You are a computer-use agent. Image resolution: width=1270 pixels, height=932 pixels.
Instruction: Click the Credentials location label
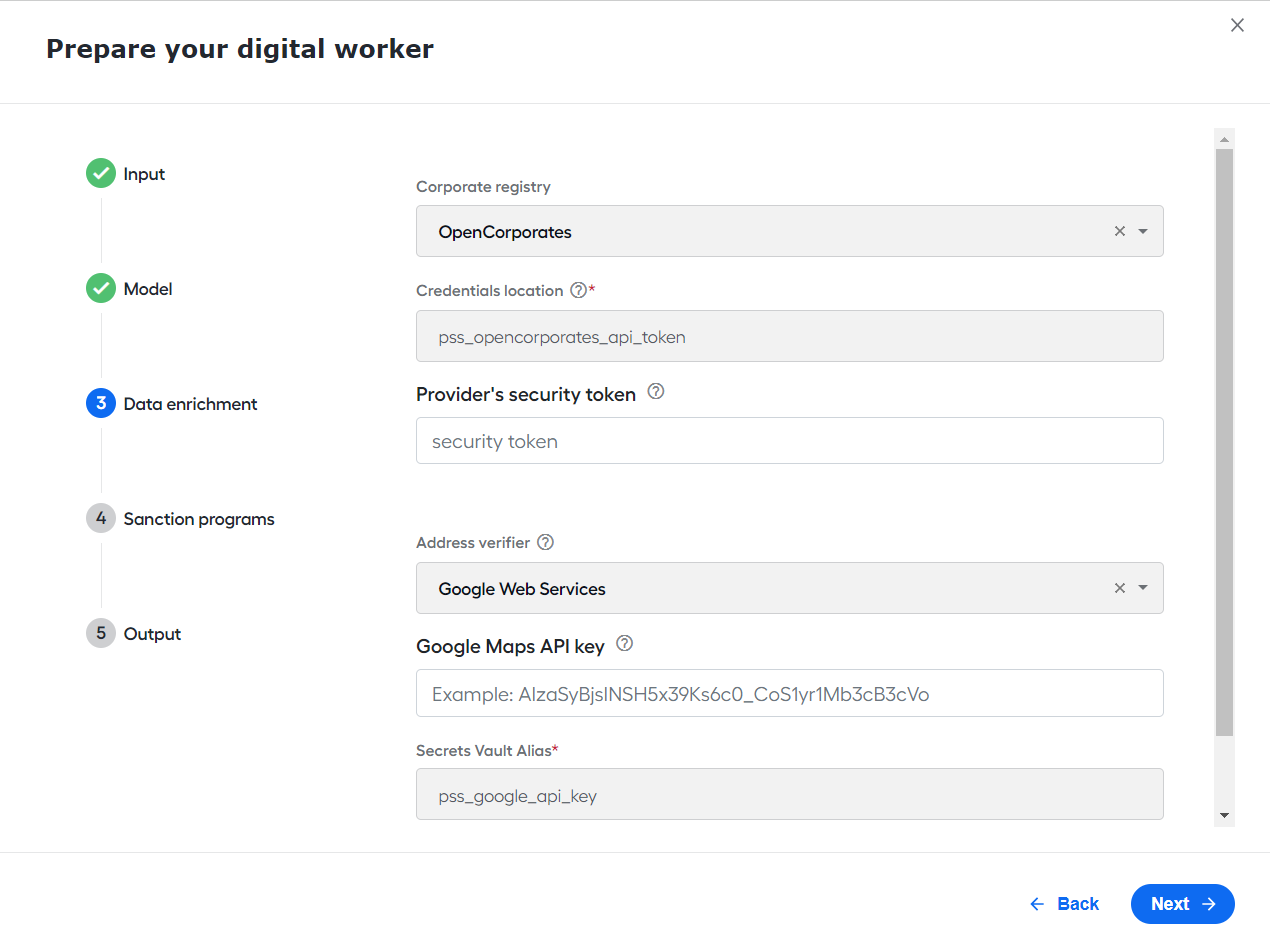[x=490, y=291]
